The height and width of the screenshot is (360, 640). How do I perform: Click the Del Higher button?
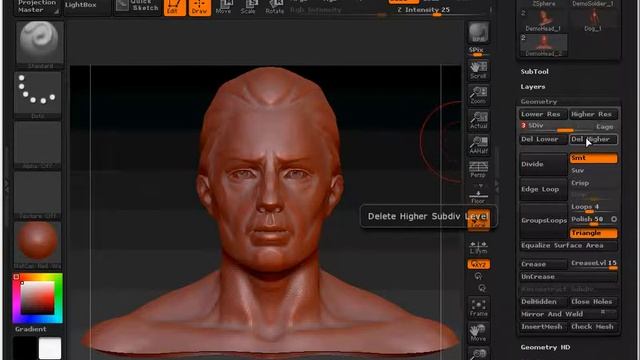click(x=593, y=139)
